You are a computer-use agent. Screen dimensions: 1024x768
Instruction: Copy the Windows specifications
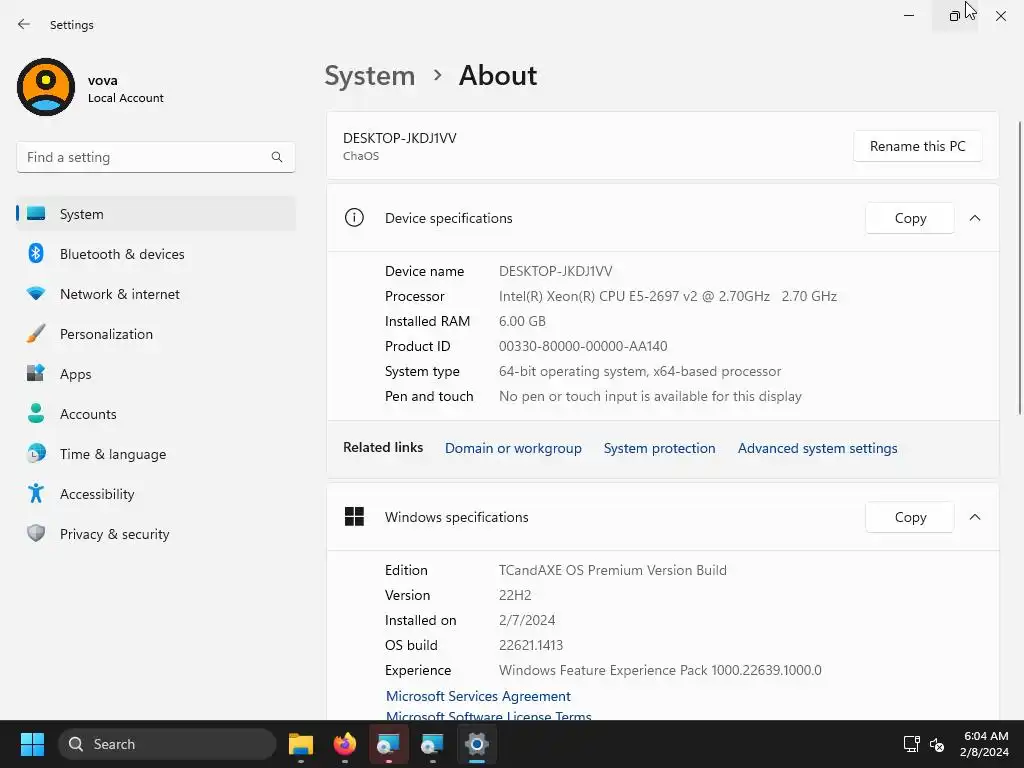coord(910,517)
